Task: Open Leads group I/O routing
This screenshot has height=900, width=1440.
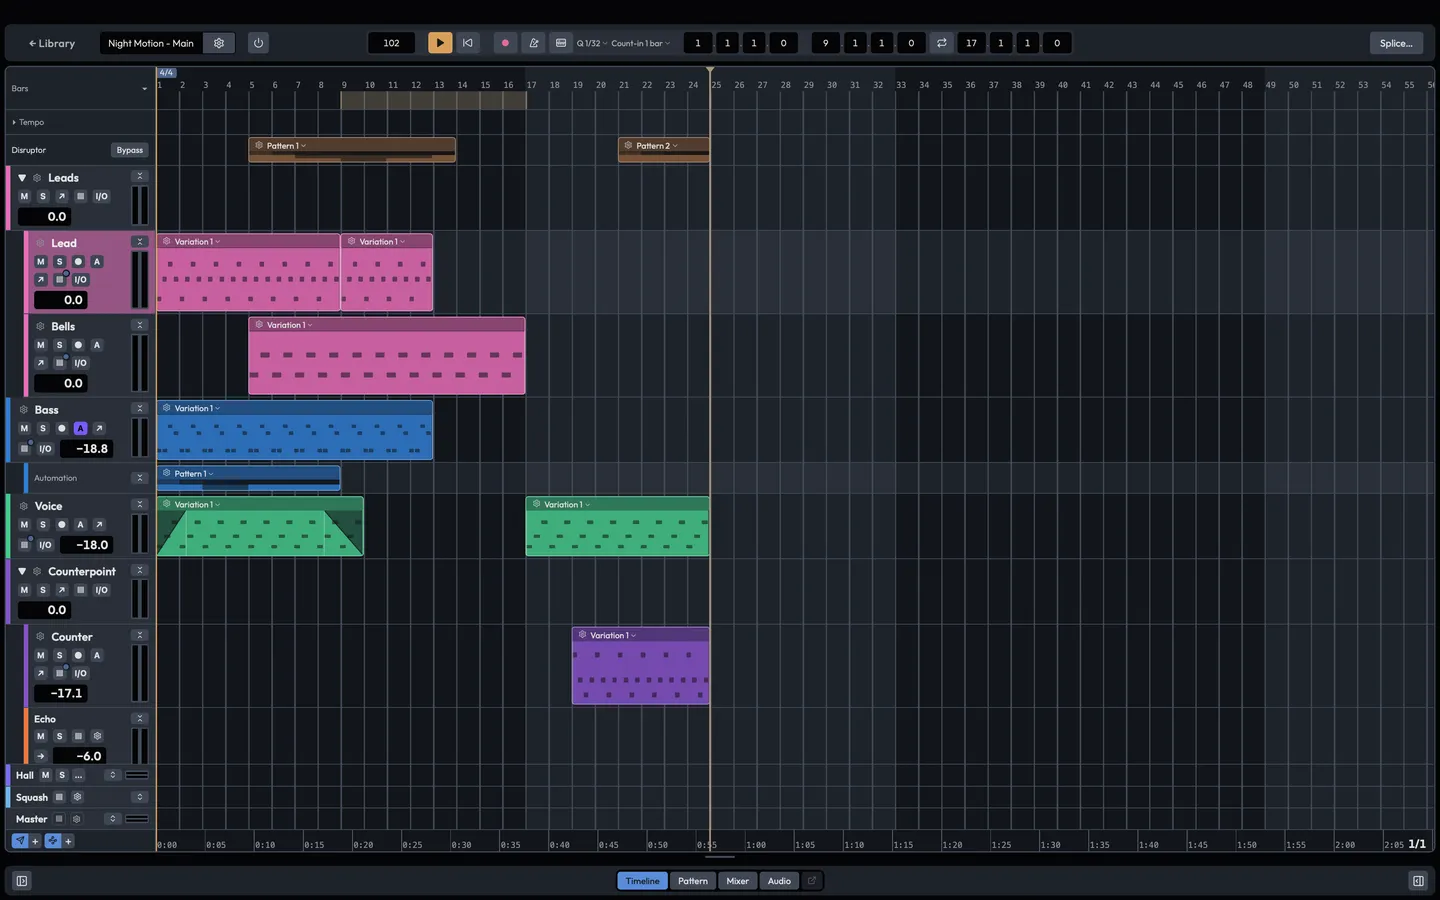Action: (101, 196)
